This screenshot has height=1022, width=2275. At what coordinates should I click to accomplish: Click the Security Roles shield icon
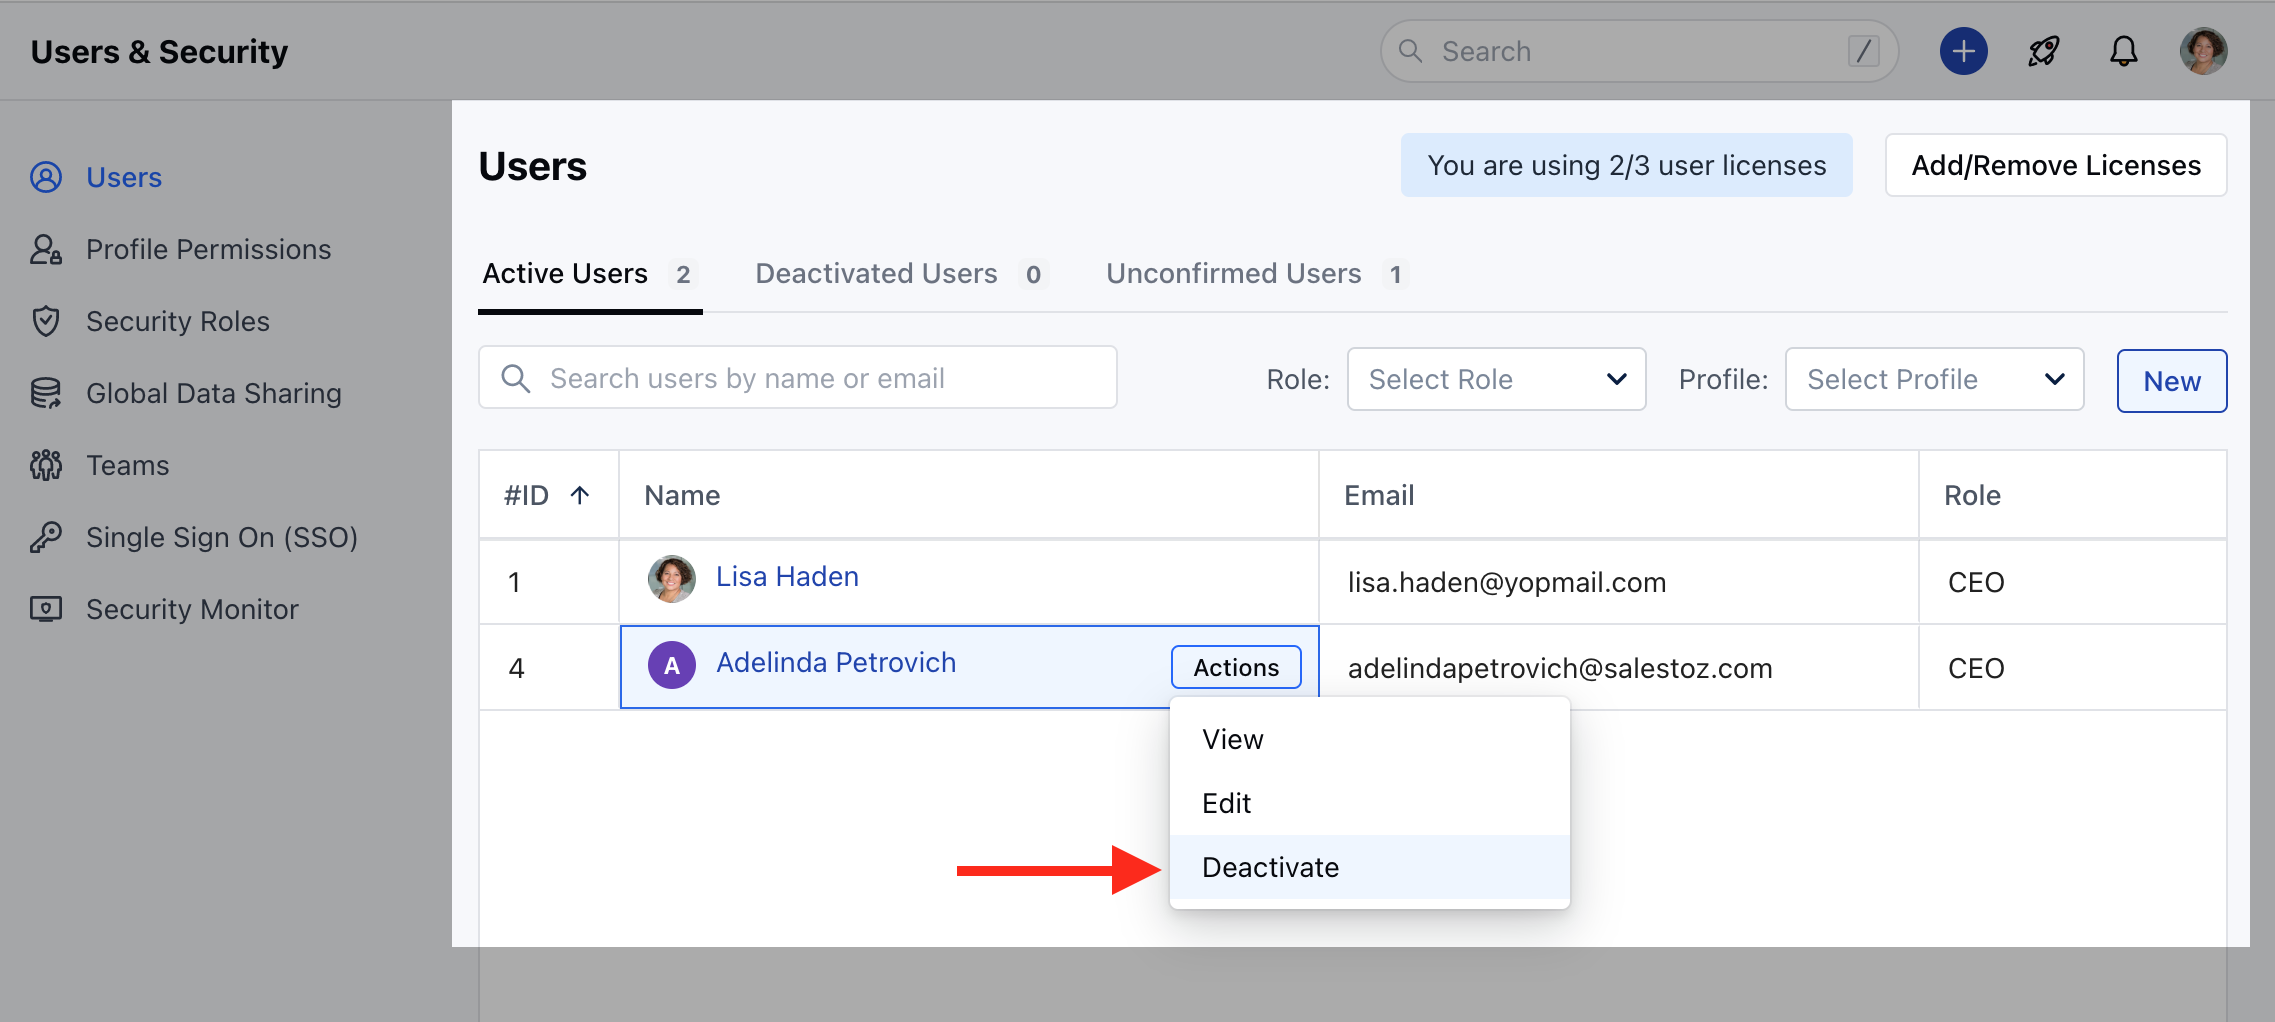coord(46,321)
